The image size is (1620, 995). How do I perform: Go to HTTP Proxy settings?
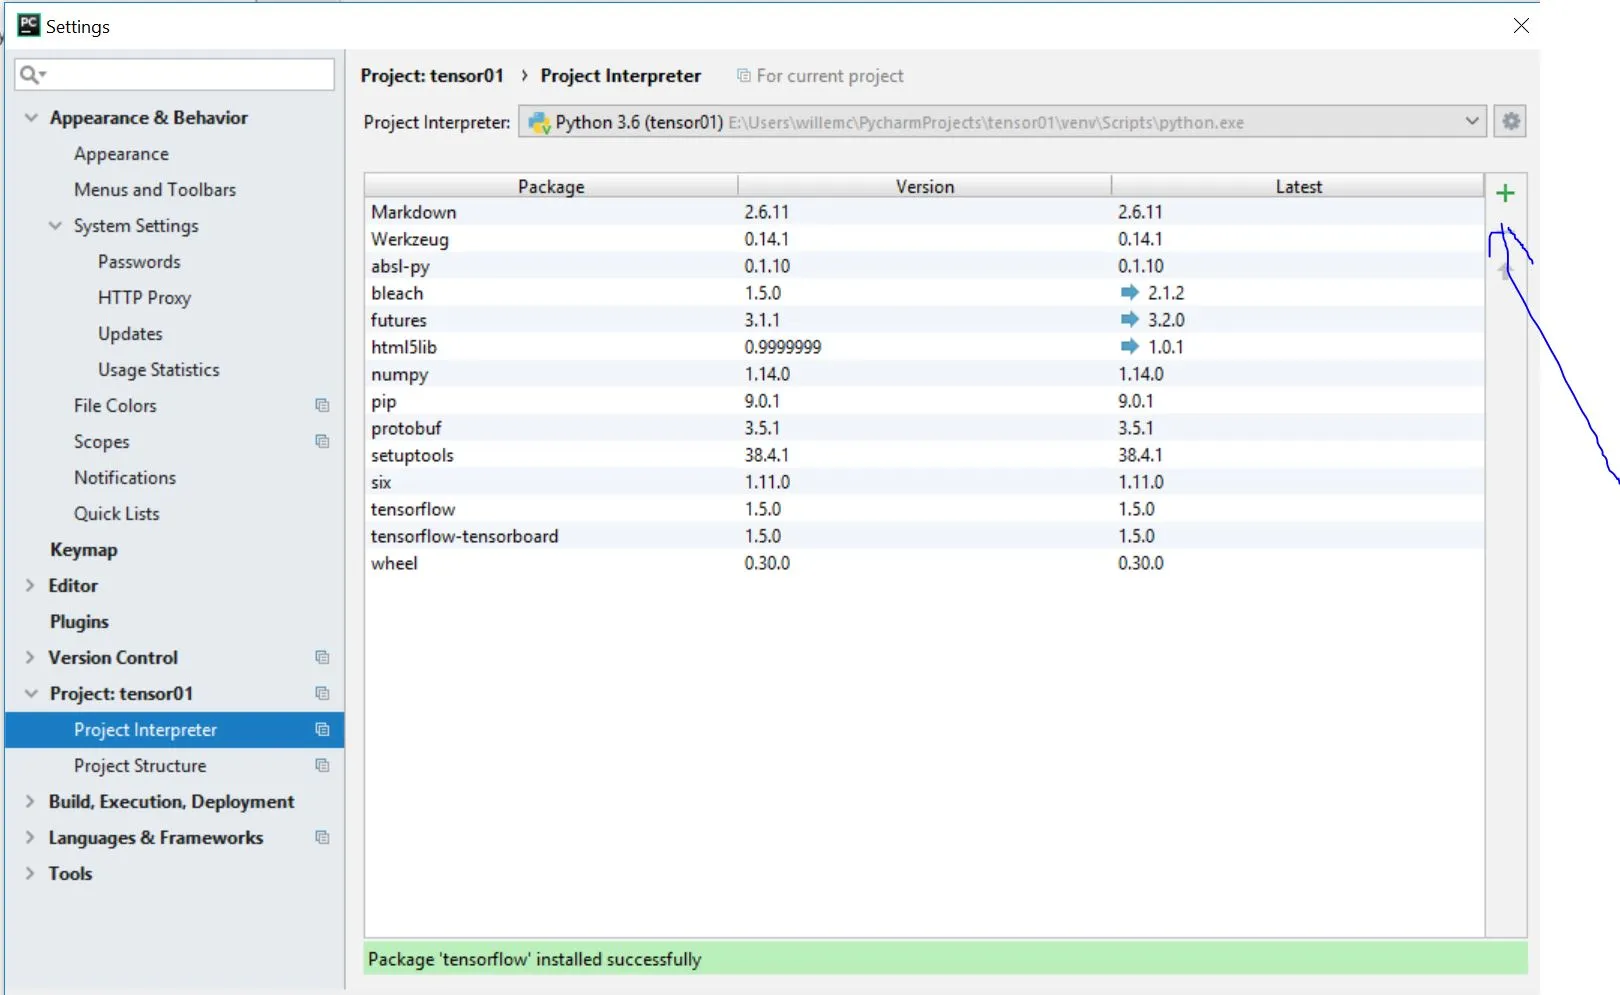point(144,298)
